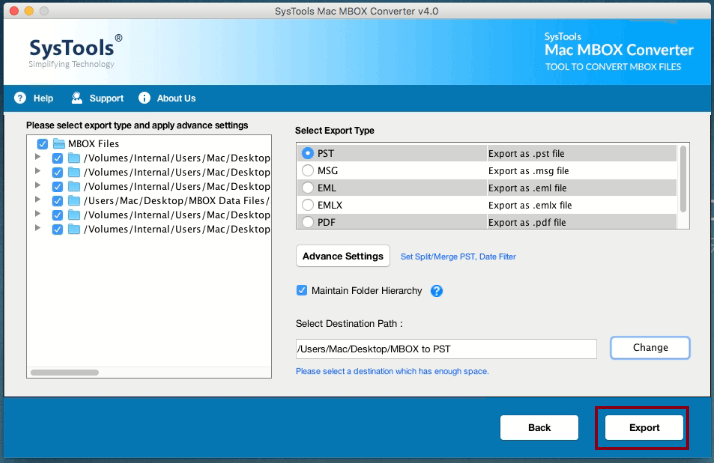Click the Change destination button
This screenshot has height=463, width=714.
[650, 348]
